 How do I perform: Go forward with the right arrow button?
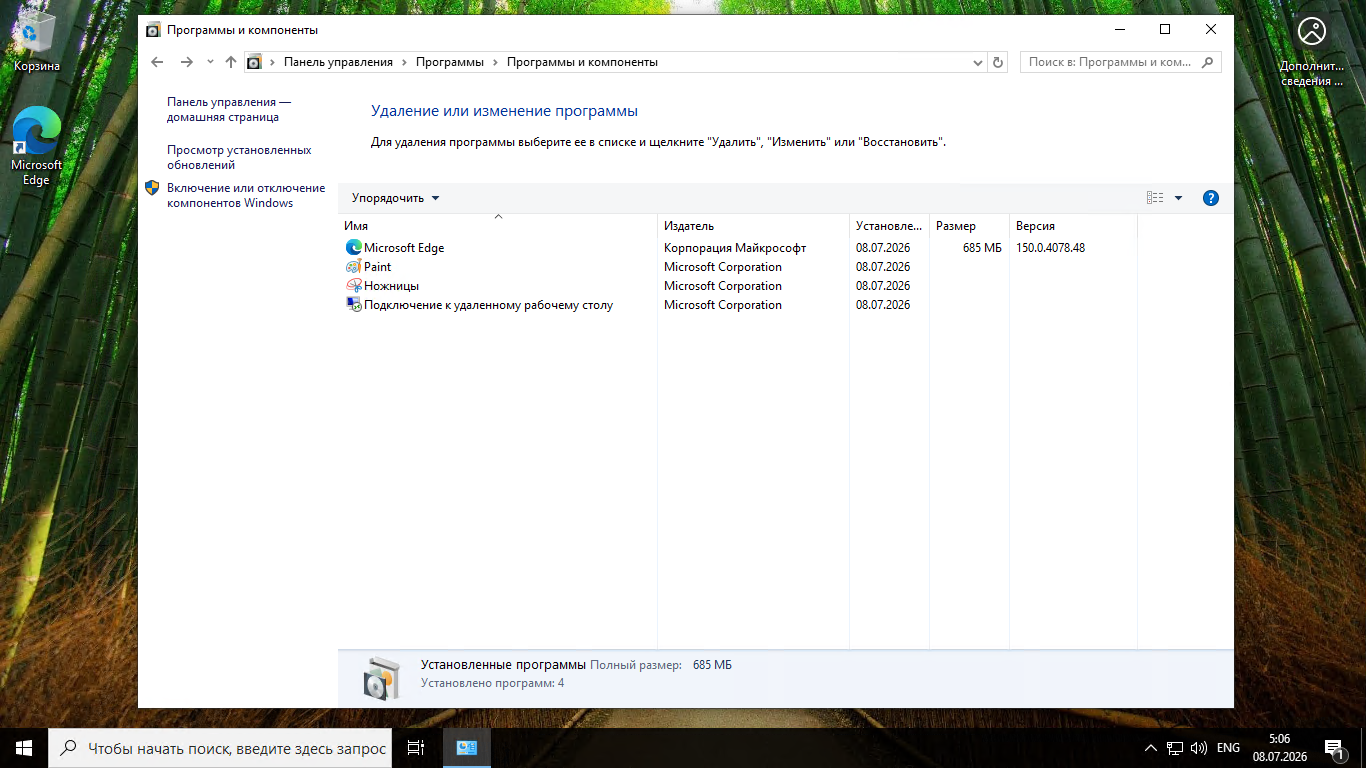(x=186, y=62)
